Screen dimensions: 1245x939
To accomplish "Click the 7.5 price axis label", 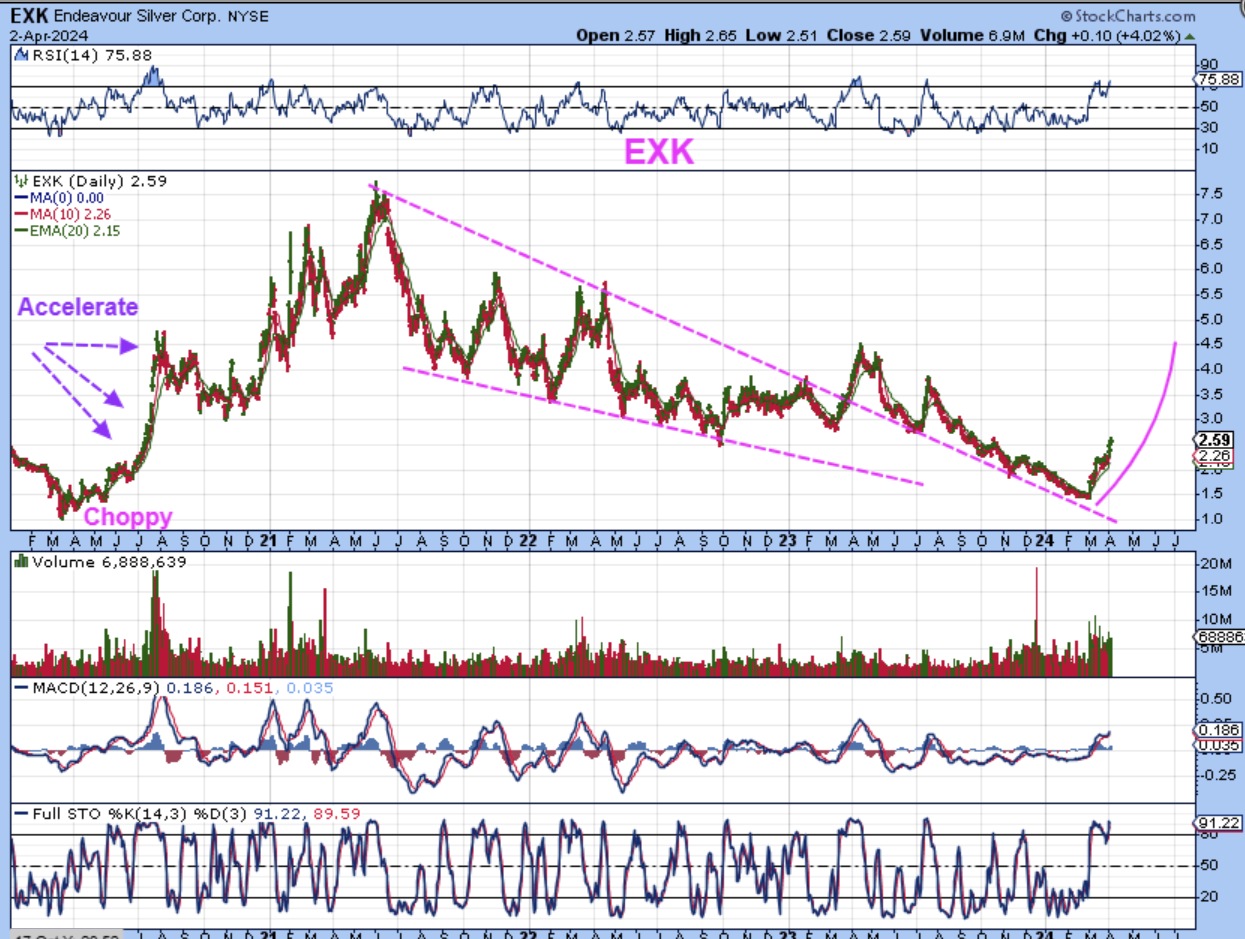I will click(1212, 194).
